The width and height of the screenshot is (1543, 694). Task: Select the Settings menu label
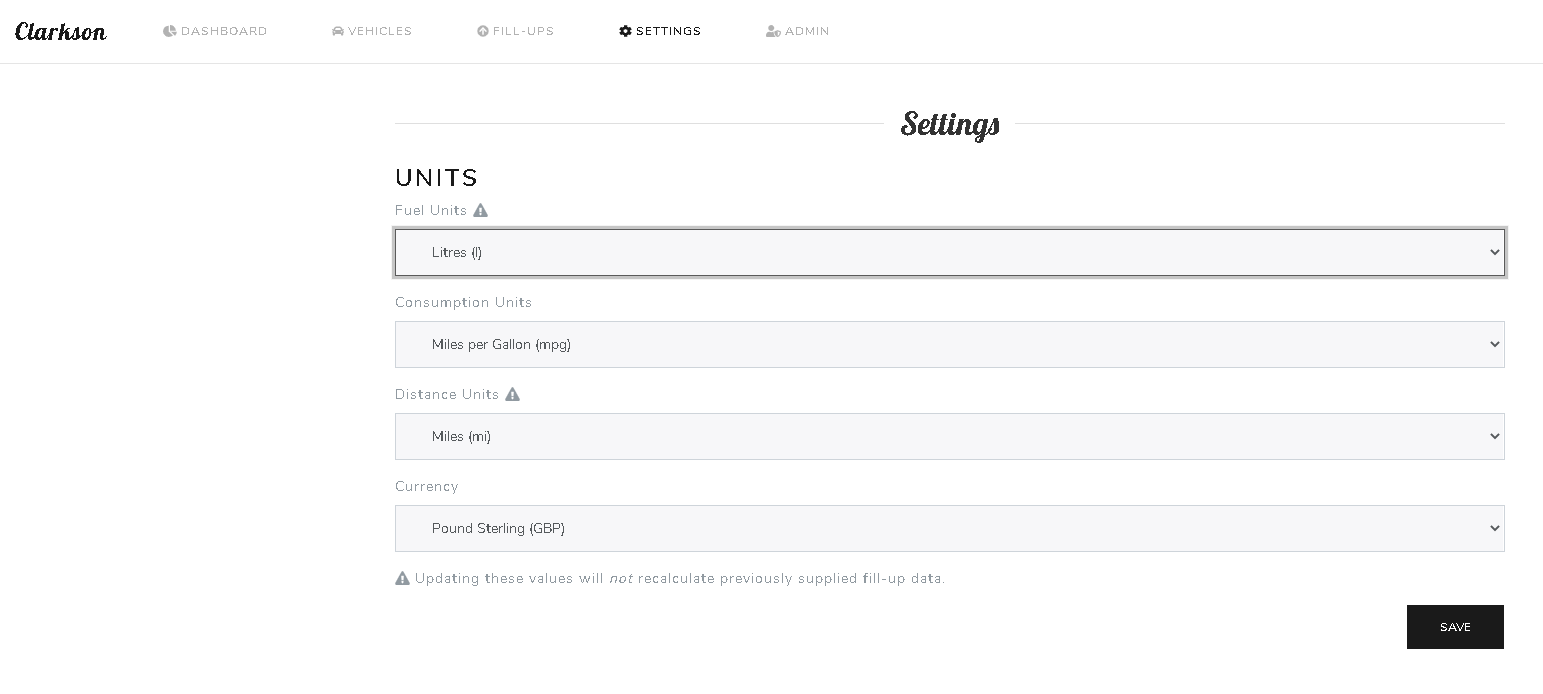pyautogui.click(x=668, y=31)
